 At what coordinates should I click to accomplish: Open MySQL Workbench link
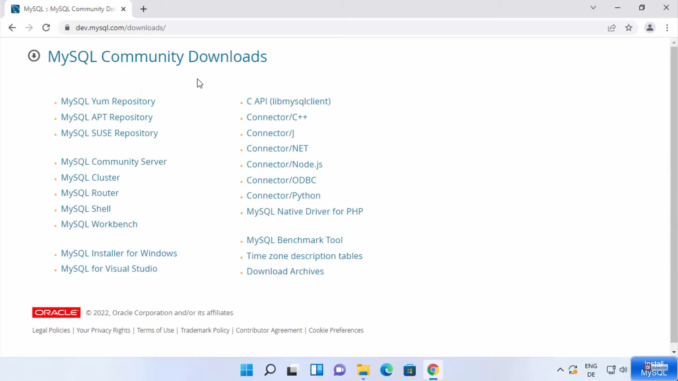(99, 224)
